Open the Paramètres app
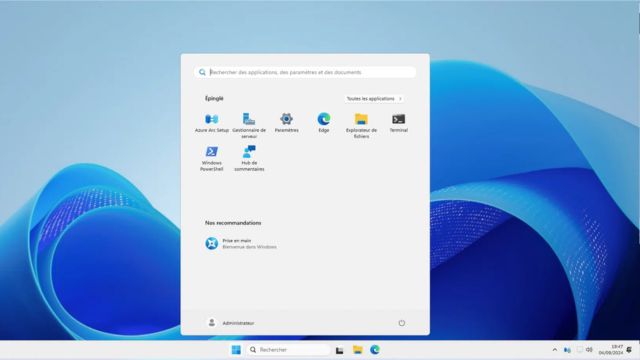The image size is (640, 360). [287, 123]
